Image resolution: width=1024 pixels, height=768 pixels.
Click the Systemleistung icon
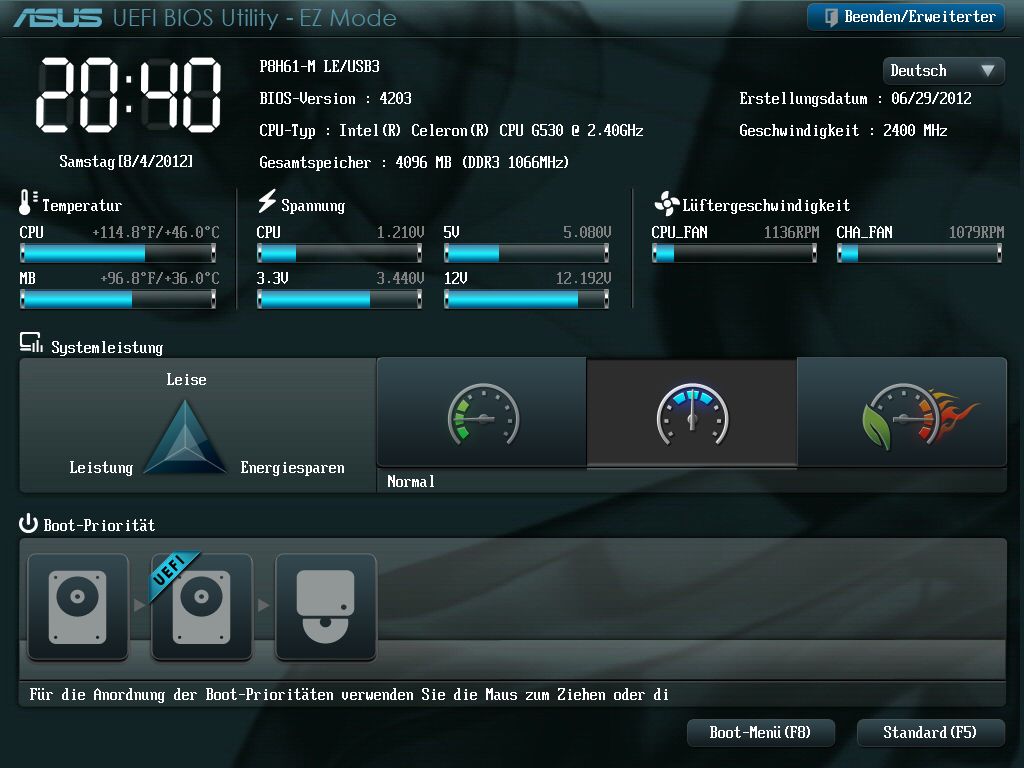point(31,343)
